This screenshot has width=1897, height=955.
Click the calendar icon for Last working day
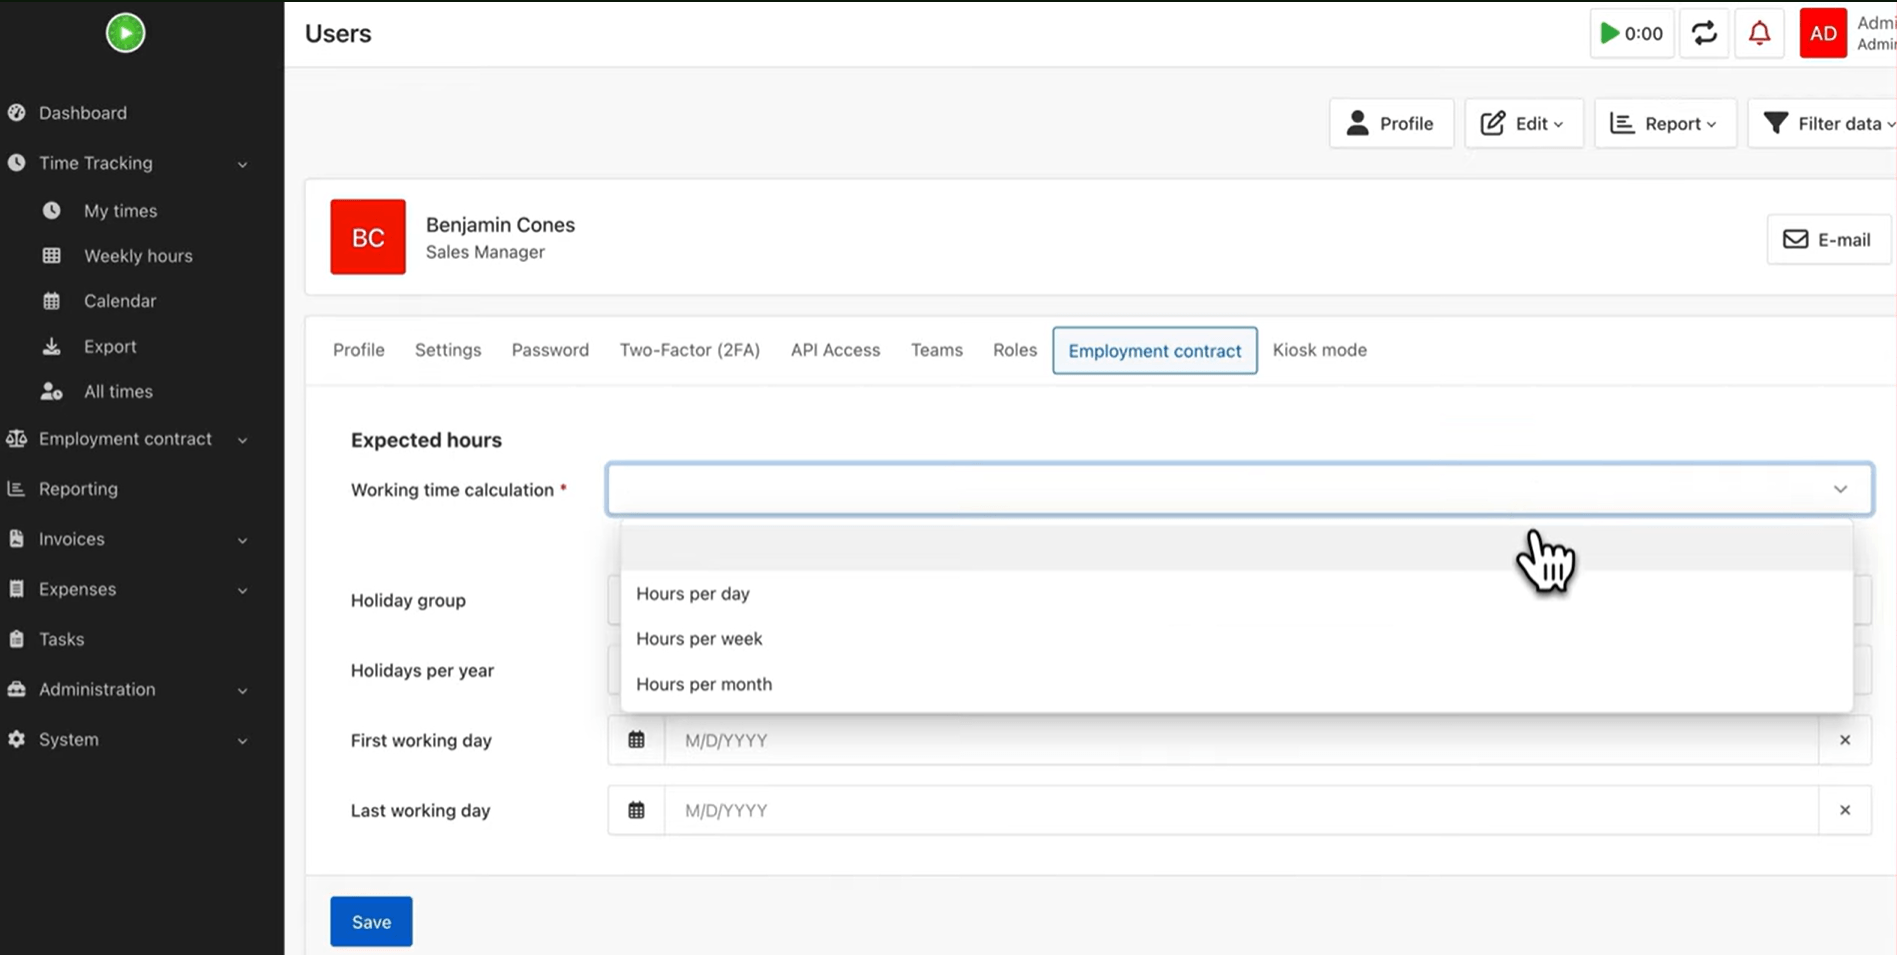636,810
